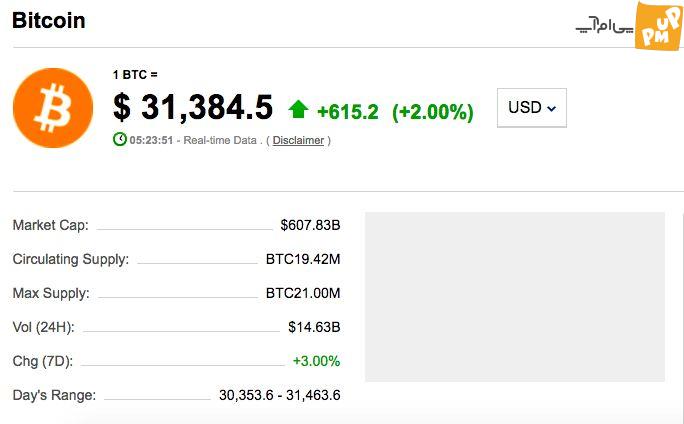Select the Max Supply BTC21.00M value

click(x=303, y=293)
